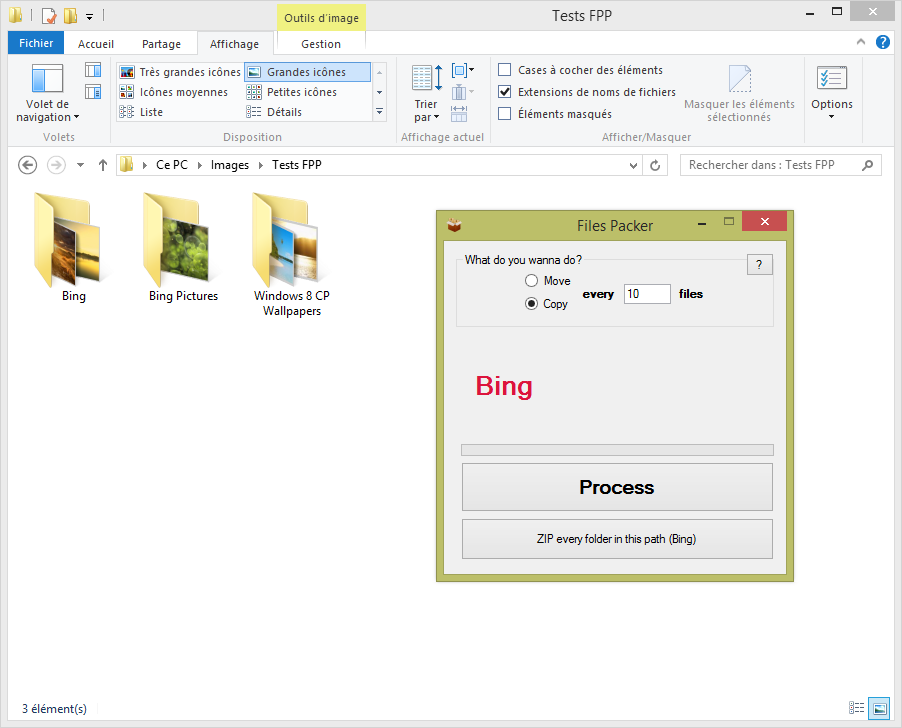The image size is (902, 728).
Task: Select Grandes icônes layout
Action: click(x=307, y=72)
